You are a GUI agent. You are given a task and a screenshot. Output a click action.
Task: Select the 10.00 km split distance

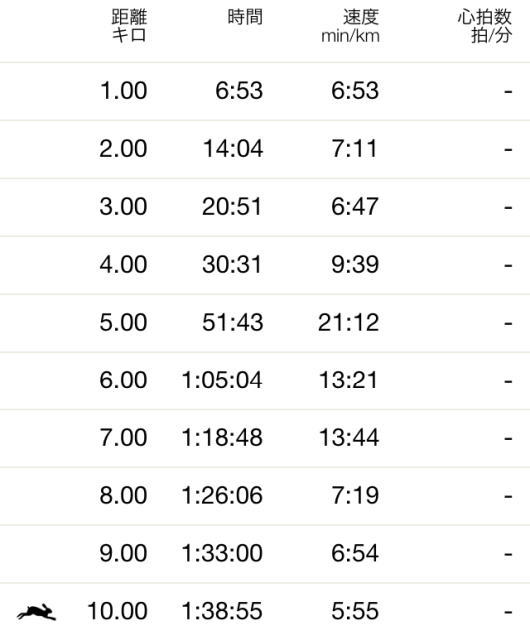117,611
